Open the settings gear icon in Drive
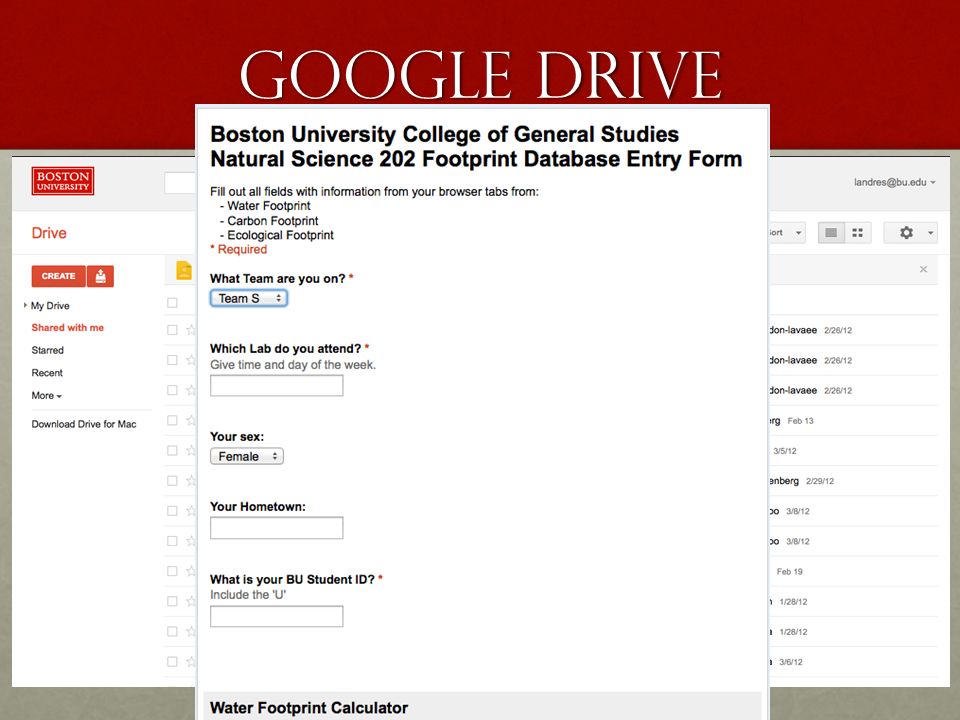The height and width of the screenshot is (720, 960). (x=906, y=233)
